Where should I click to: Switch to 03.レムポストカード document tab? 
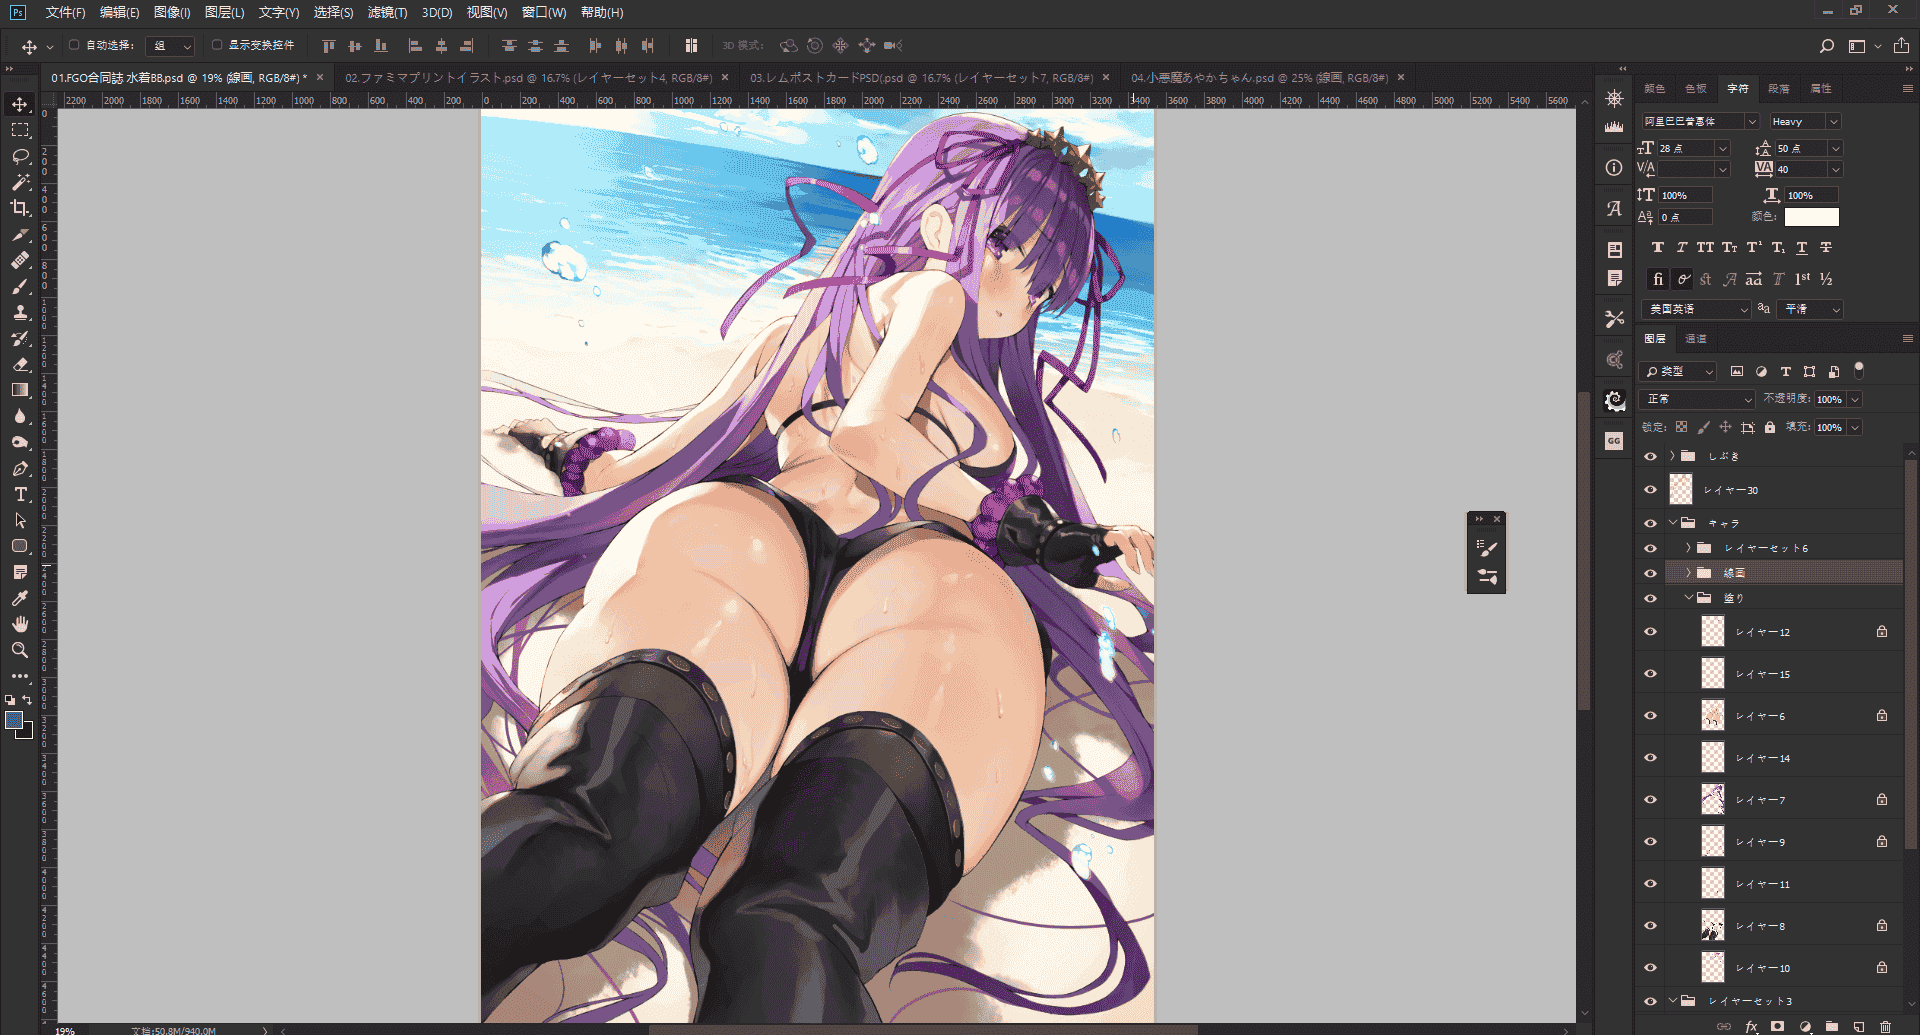[922, 77]
